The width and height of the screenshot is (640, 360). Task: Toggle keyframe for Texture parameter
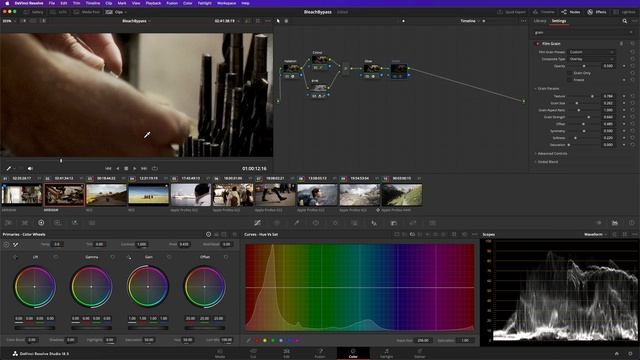(x=624, y=96)
